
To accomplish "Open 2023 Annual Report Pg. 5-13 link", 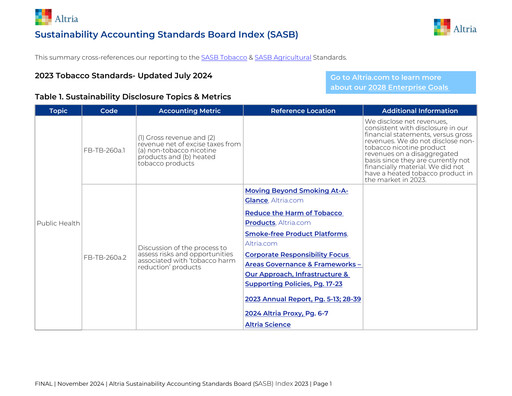I will point(303,299).
